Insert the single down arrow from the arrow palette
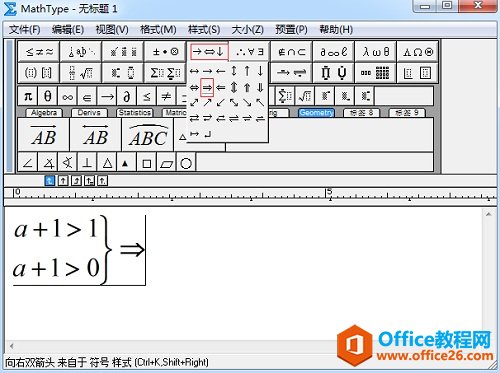500x373 pixels. [x=260, y=71]
